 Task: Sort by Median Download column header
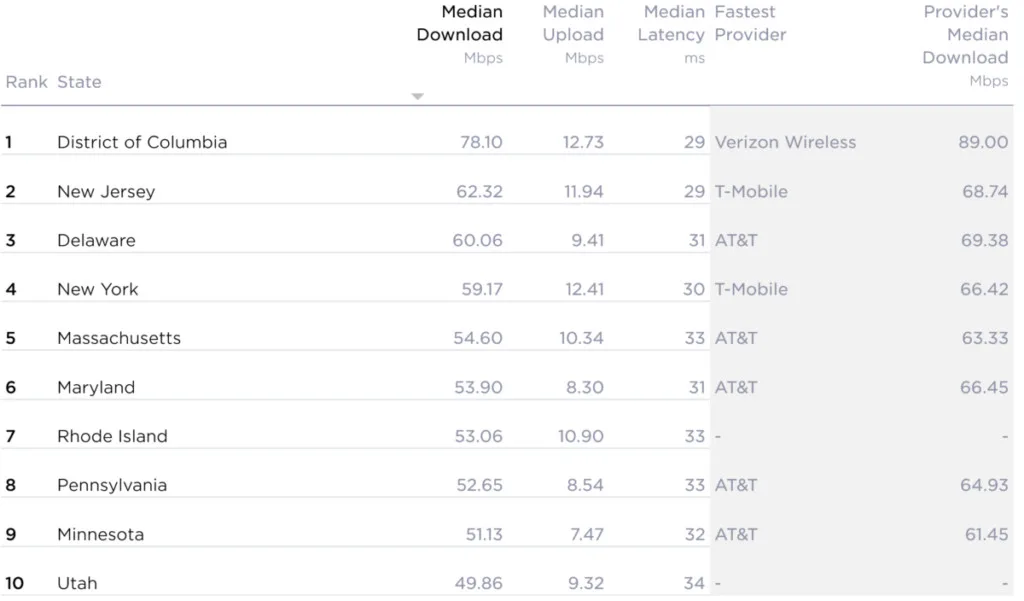point(460,24)
